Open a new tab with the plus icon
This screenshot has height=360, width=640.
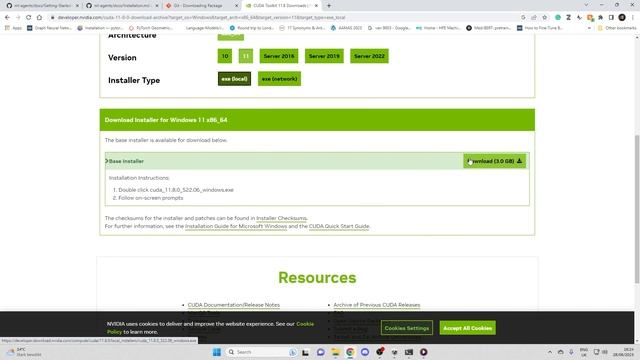[329, 6]
